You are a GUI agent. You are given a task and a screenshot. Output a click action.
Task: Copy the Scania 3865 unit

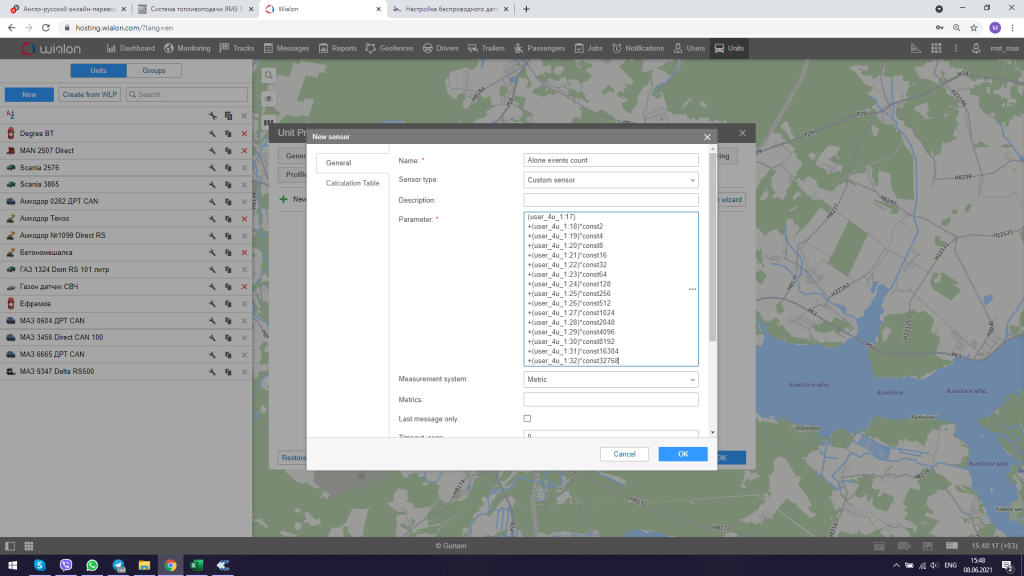(x=229, y=184)
